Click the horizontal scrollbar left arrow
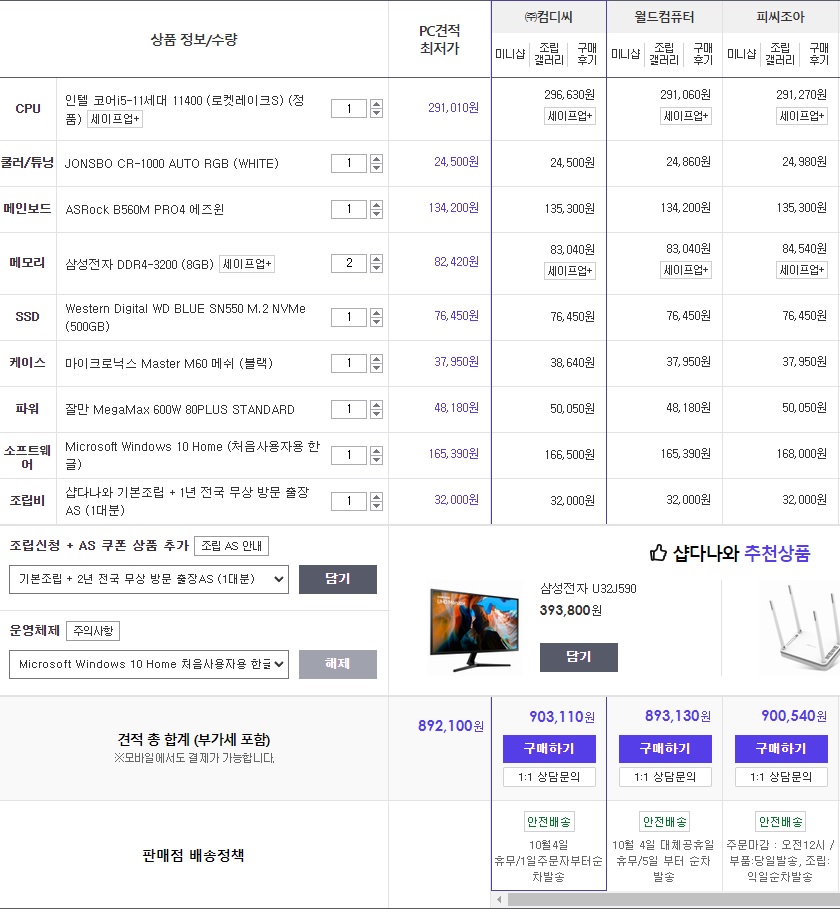The width and height of the screenshot is (840, 916). point(499,900)
